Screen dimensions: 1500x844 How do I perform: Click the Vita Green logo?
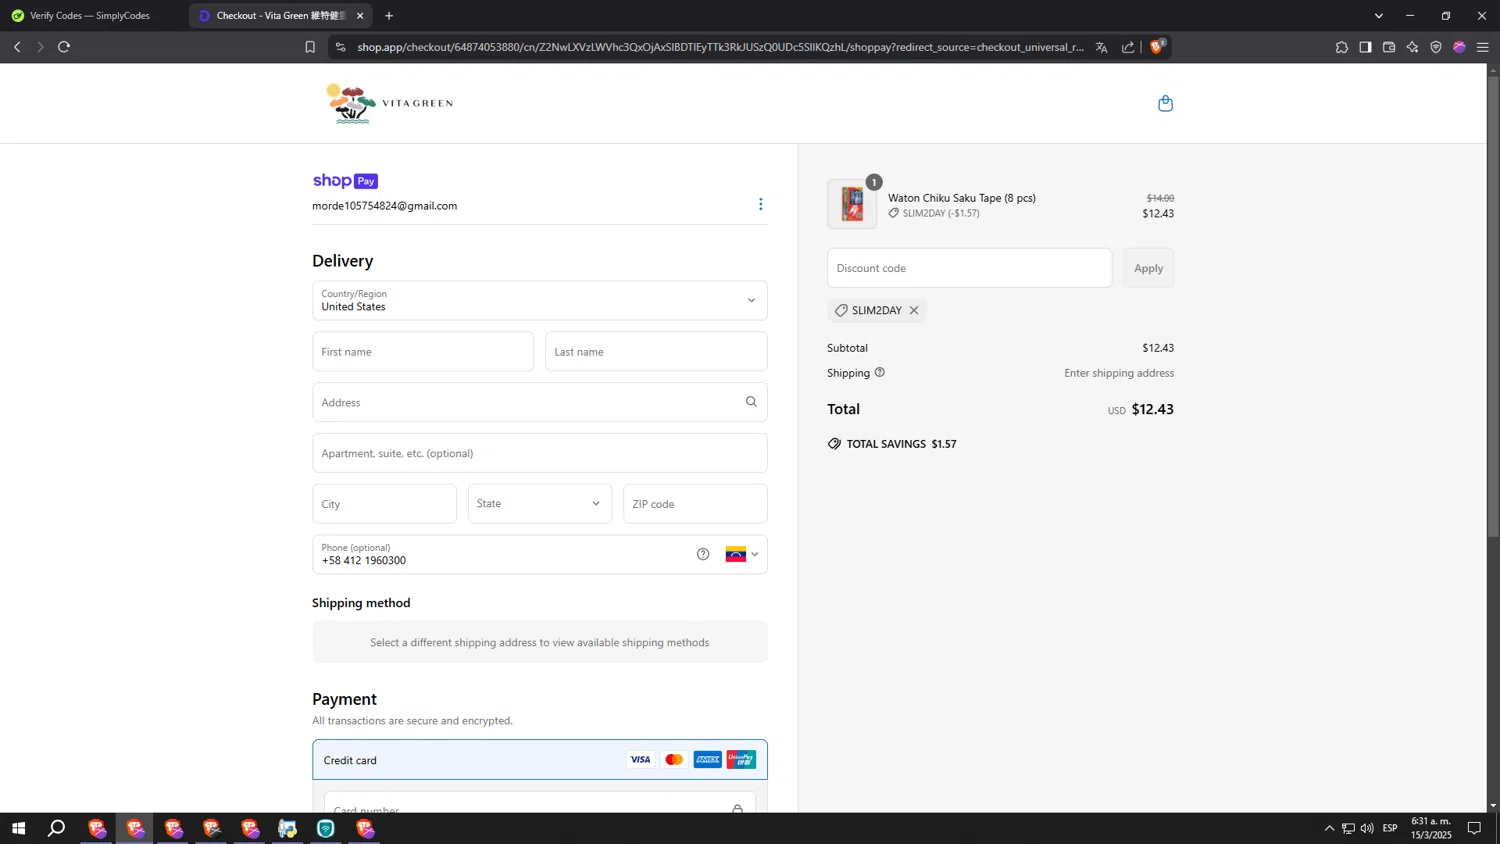pyautogui.click(x=389, y=103)
